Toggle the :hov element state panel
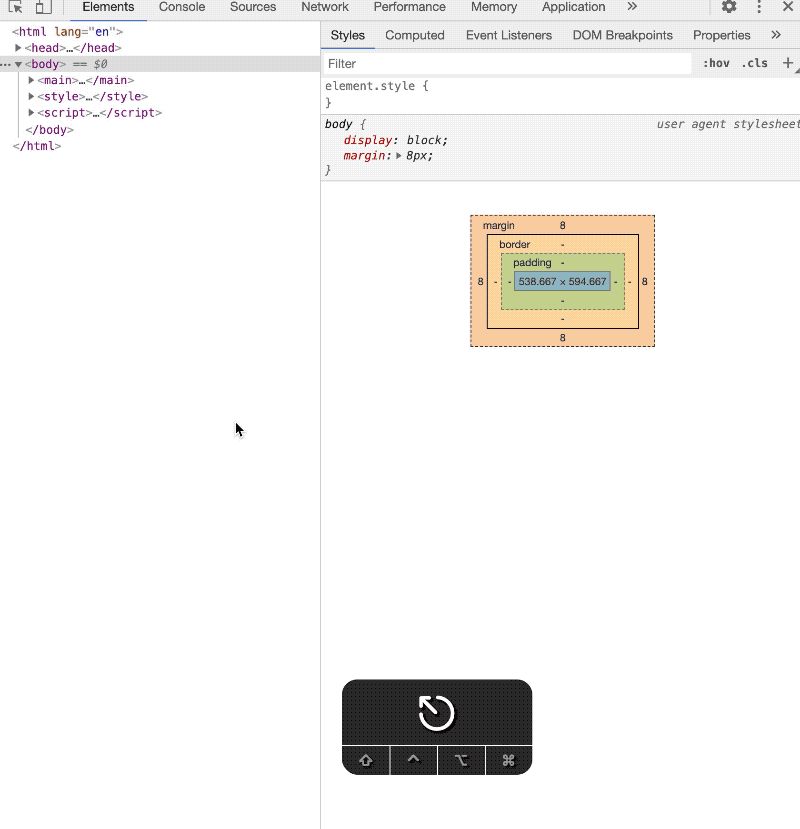 click(x=716, y=63)
